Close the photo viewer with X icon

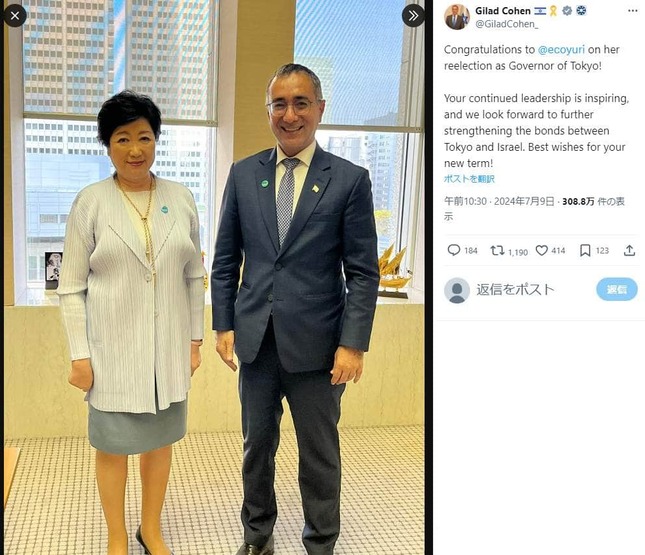(15, 16)
